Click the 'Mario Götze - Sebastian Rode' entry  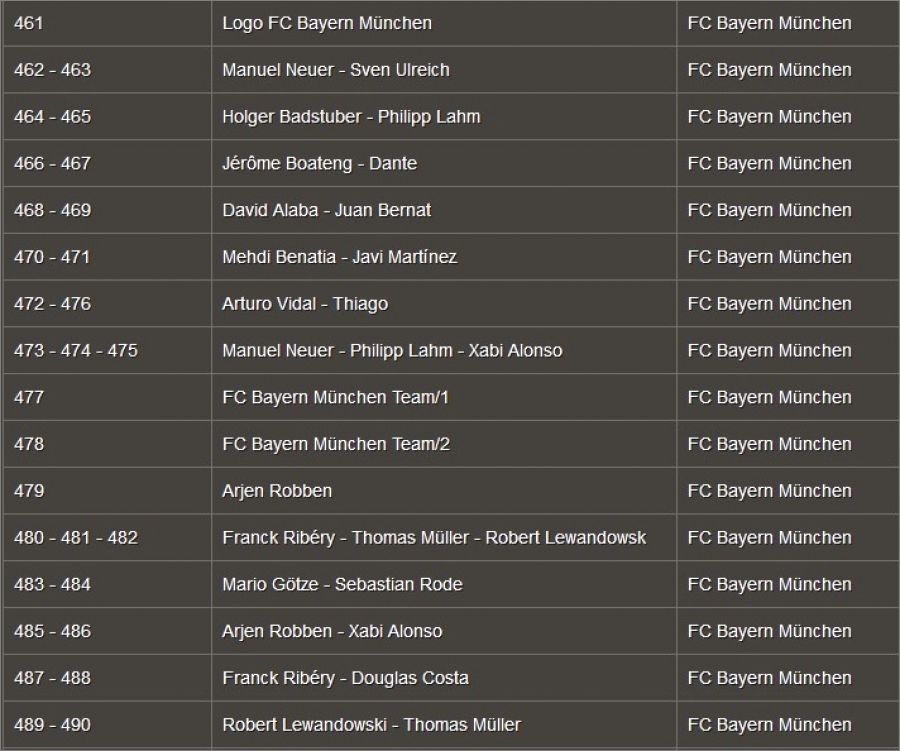coord(342,585)
